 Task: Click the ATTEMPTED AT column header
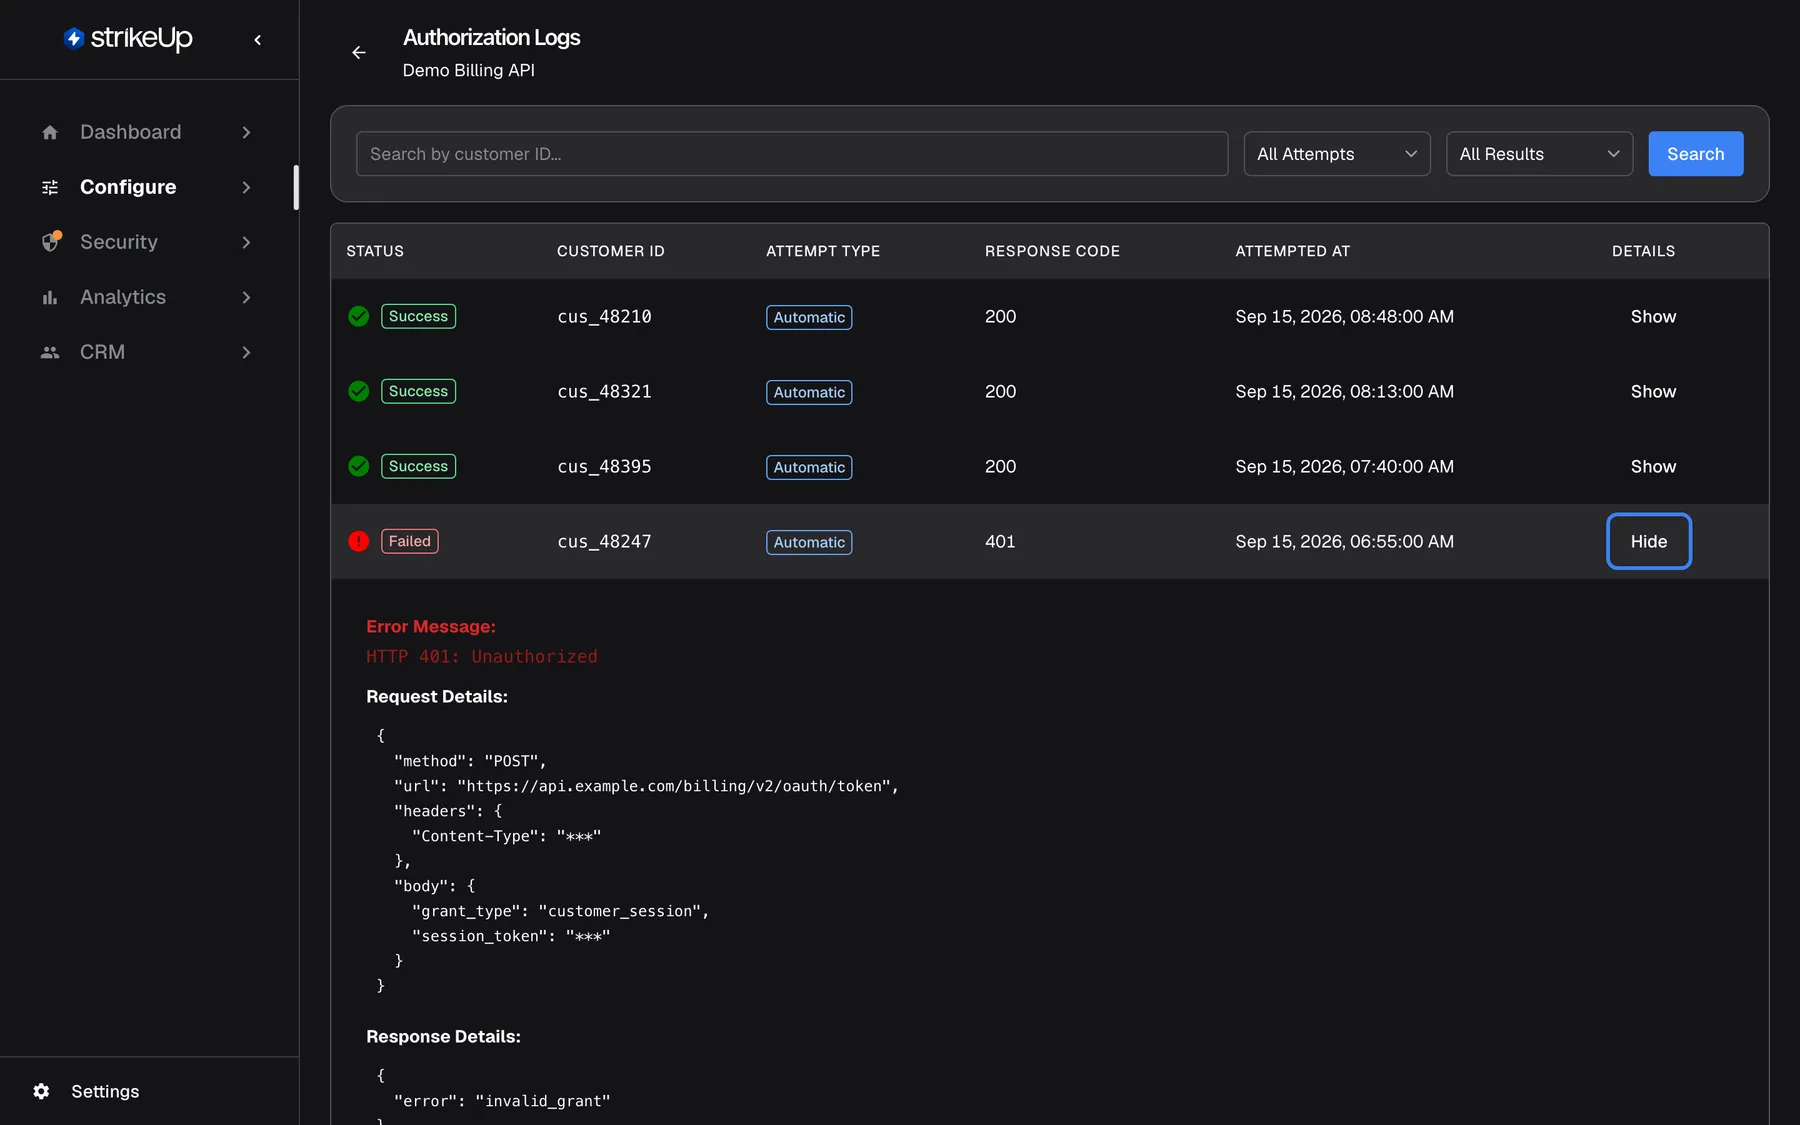click(1292, 251)
